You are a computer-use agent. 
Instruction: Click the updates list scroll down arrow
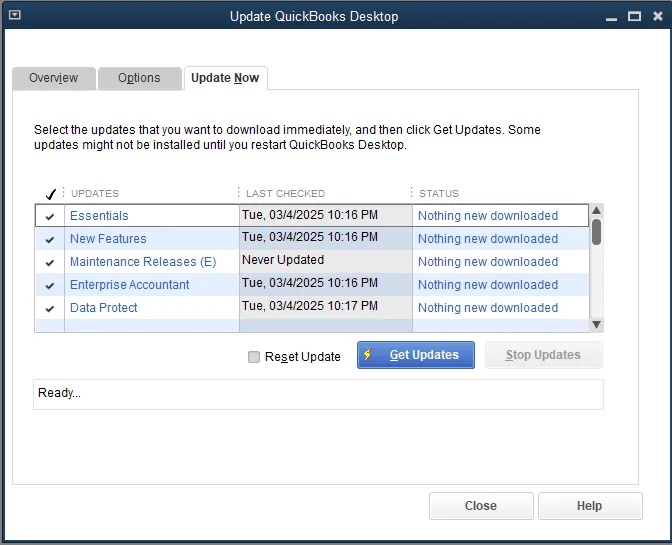pyautogui.click(x=596, y=324)
